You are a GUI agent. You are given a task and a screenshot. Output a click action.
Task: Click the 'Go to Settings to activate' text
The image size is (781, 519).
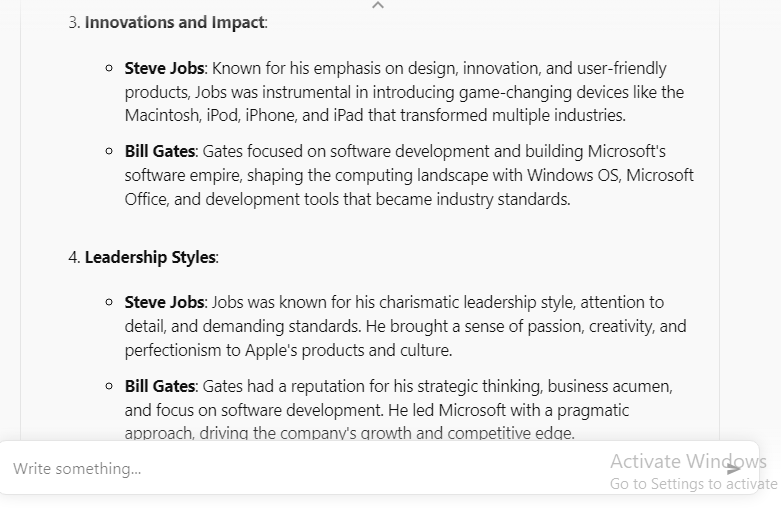point(693,484)
